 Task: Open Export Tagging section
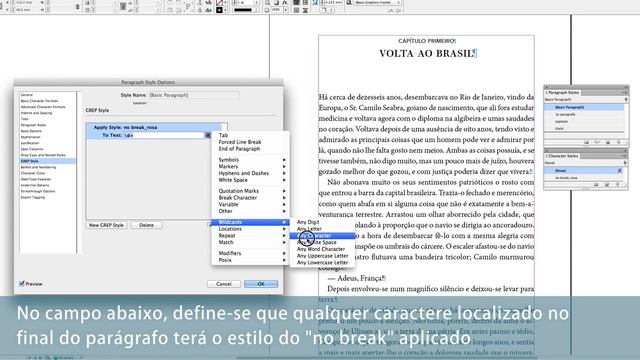point(33,197)
